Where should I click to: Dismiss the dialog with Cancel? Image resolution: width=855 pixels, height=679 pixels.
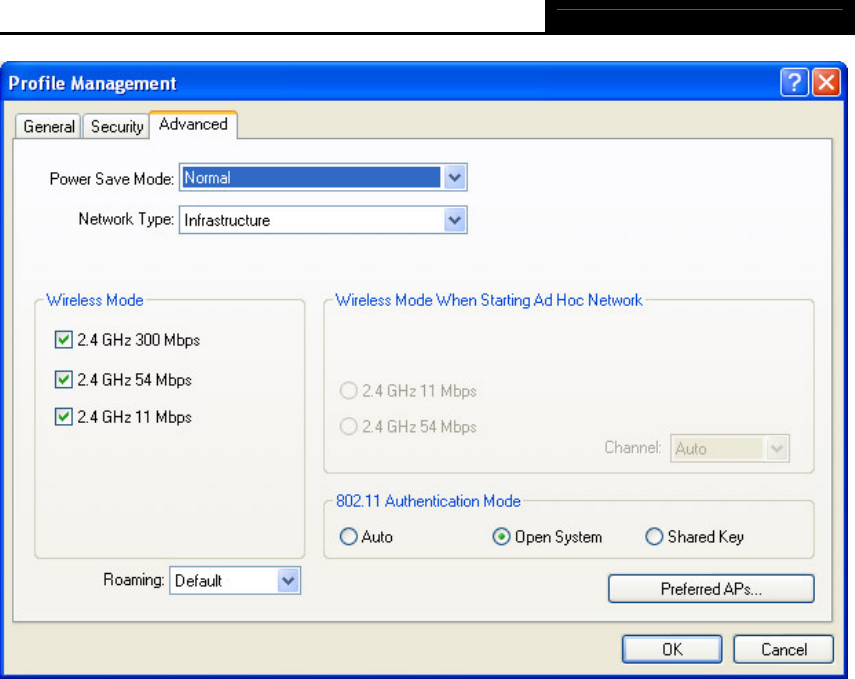[784, 649]
